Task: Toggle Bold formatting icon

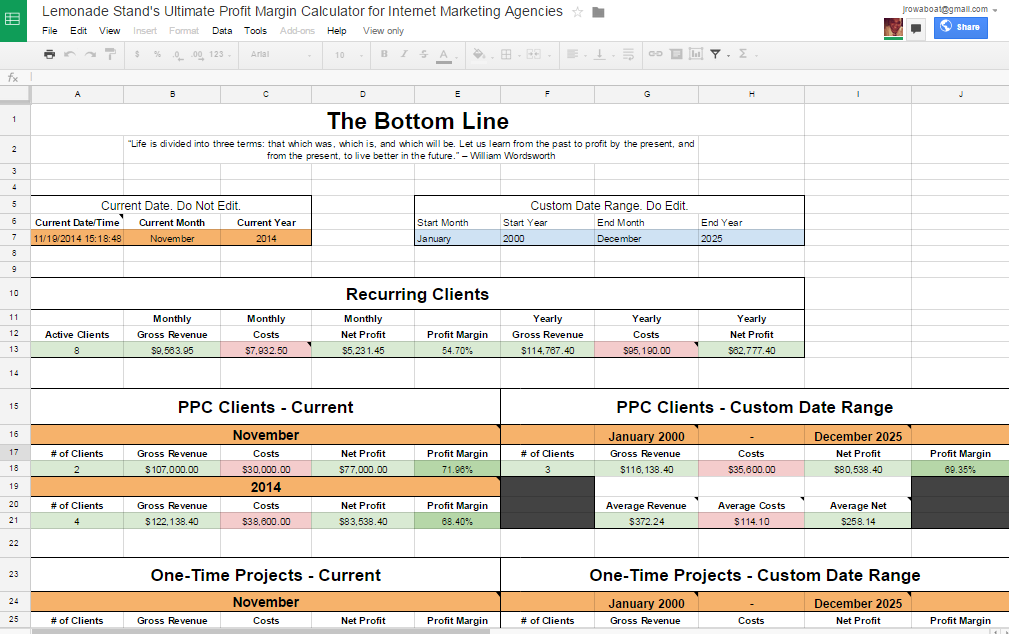Action: tap(384, 54)
